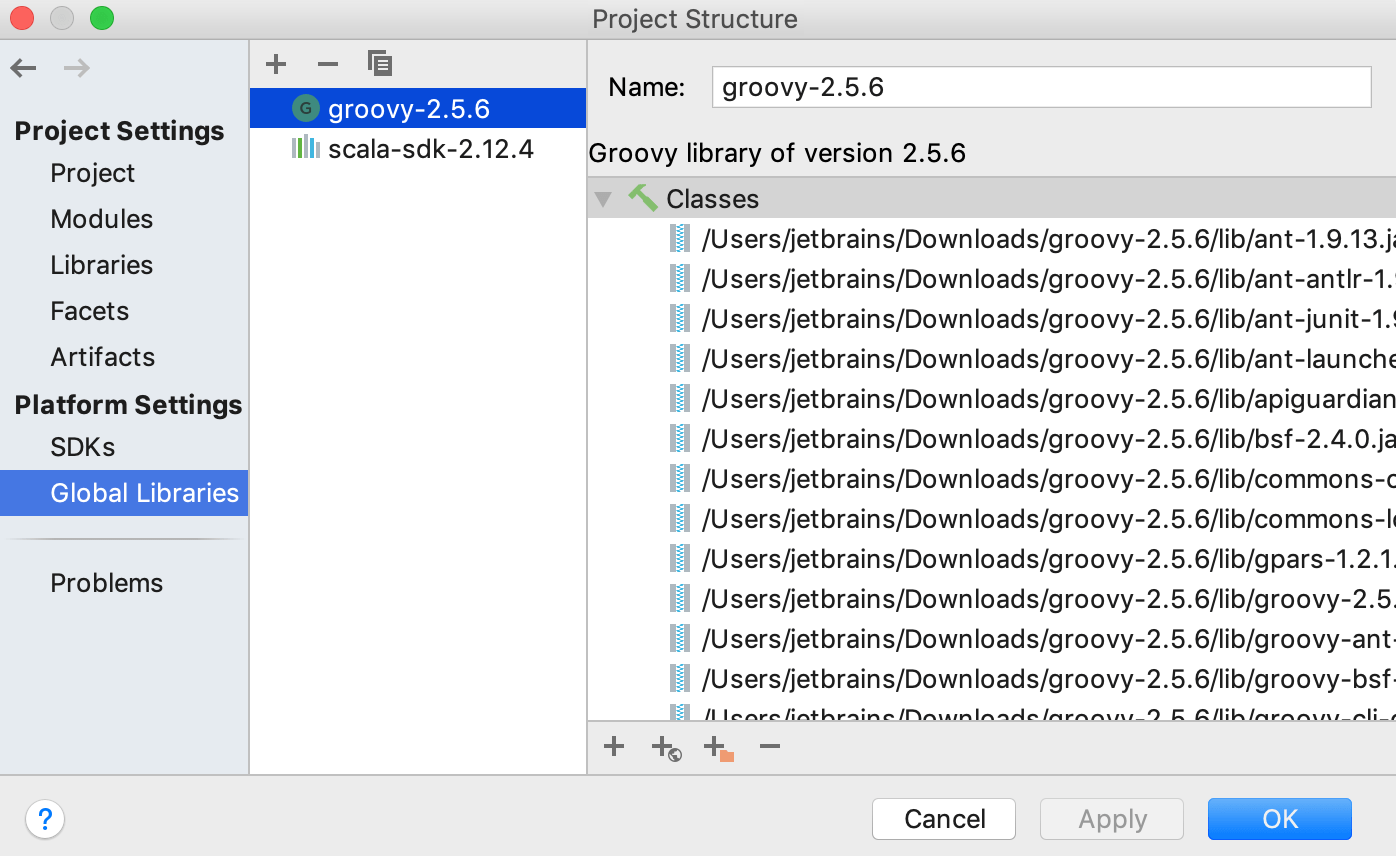Image resolution: width=1396 pixels, height=856 pixels.
Task: Click the copy library icon in the library toolbar
Action: pos(380,63)
